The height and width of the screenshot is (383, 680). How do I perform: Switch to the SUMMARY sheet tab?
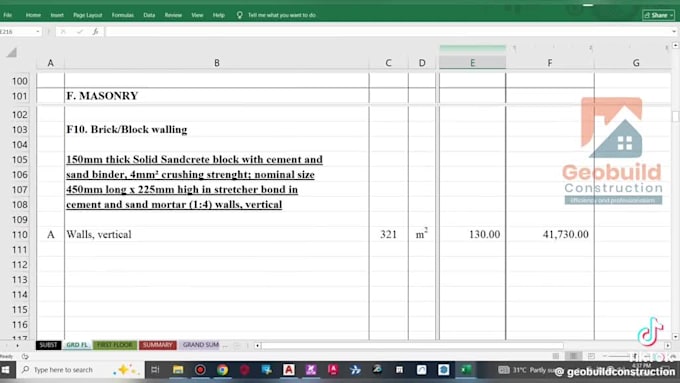157,345
